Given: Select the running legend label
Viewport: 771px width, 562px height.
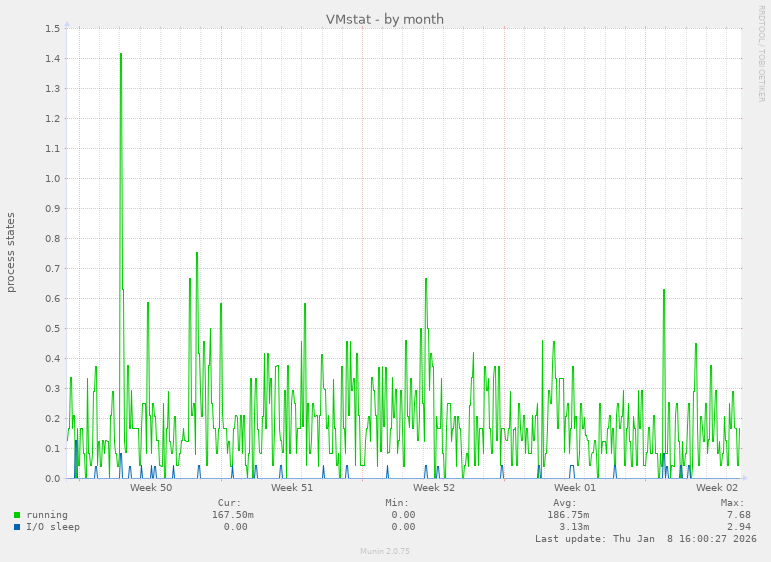Looking at the screenshot, I should 47,515.
